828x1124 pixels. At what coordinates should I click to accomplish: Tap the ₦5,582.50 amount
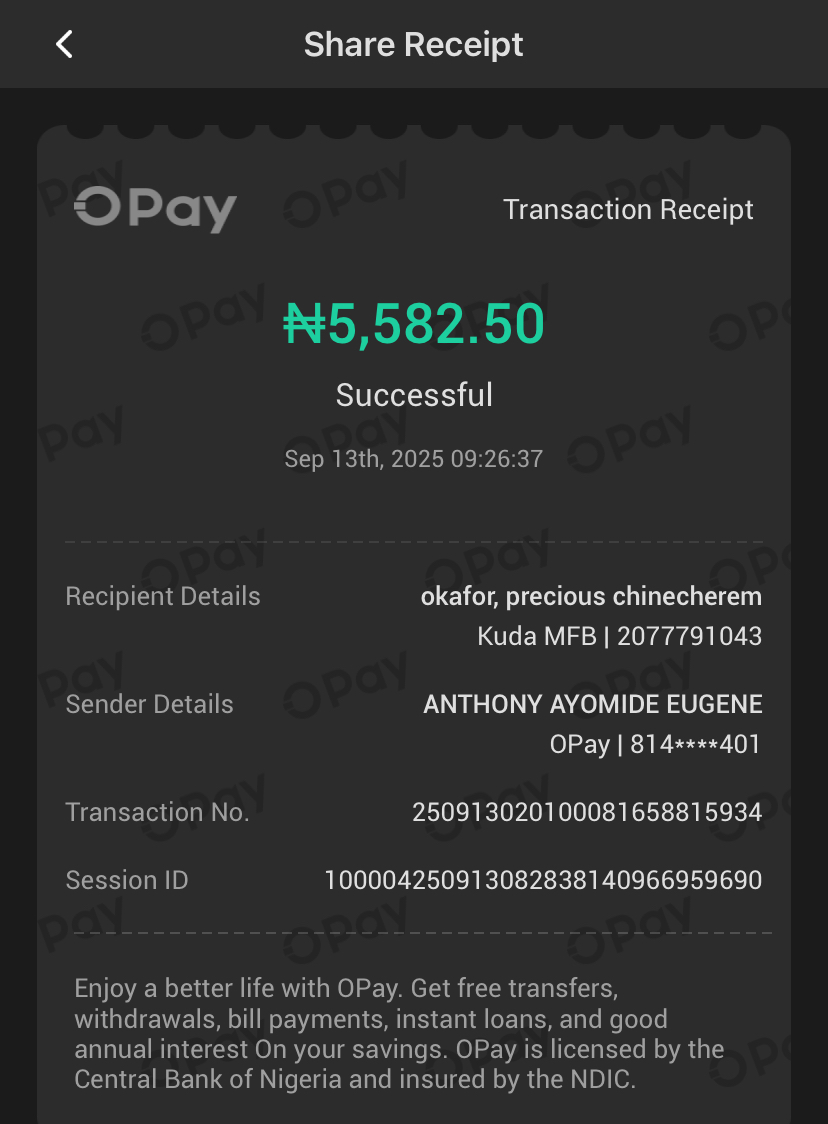414,324
